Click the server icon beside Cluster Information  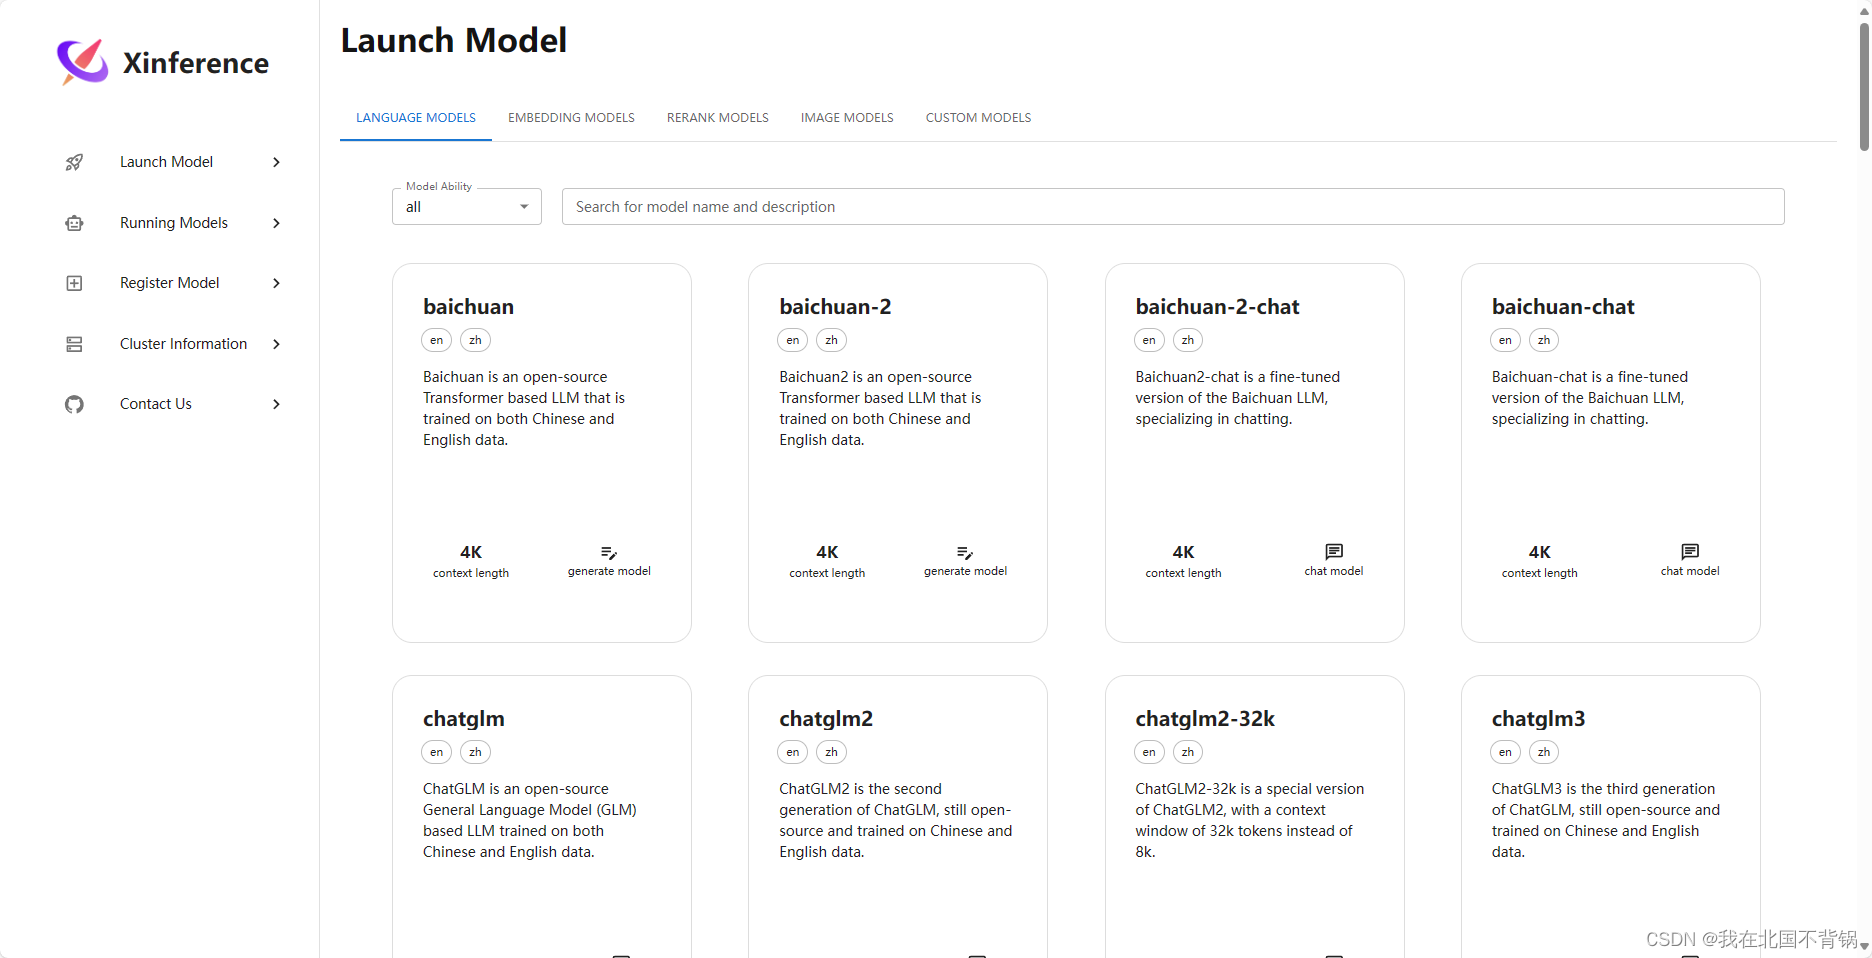[74, 344]
